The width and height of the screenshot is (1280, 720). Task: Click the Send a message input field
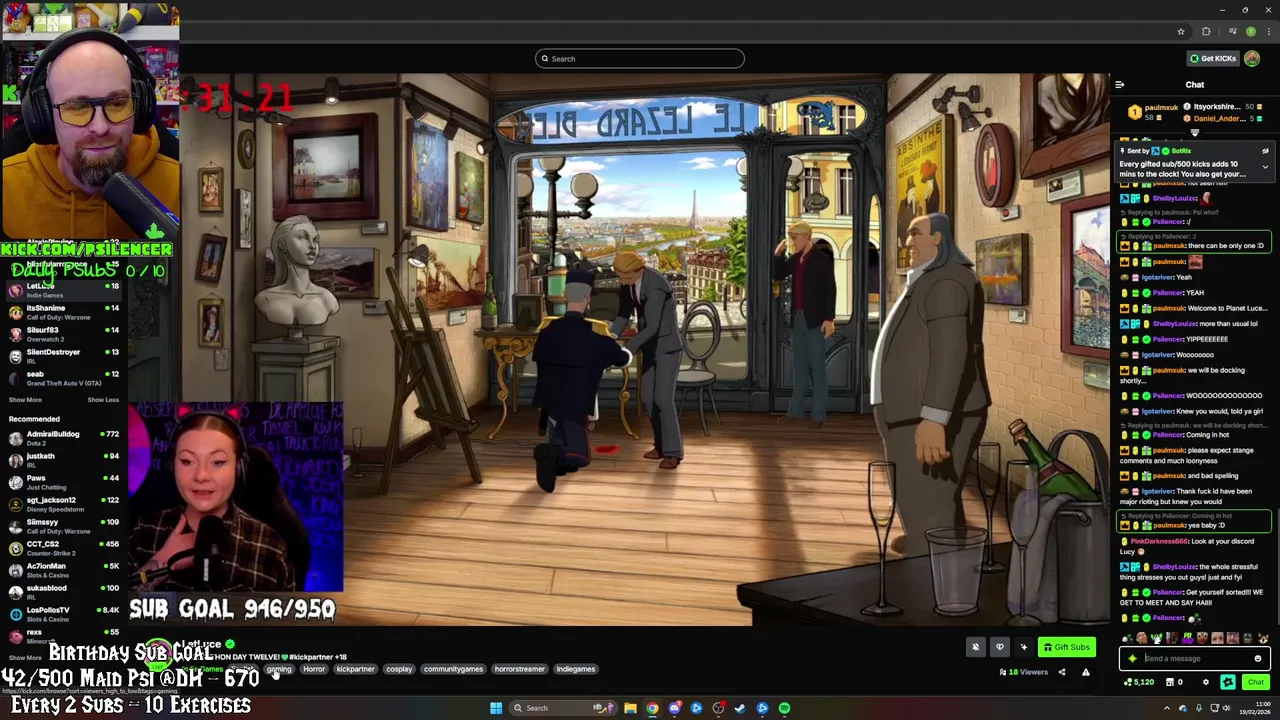1195,658
